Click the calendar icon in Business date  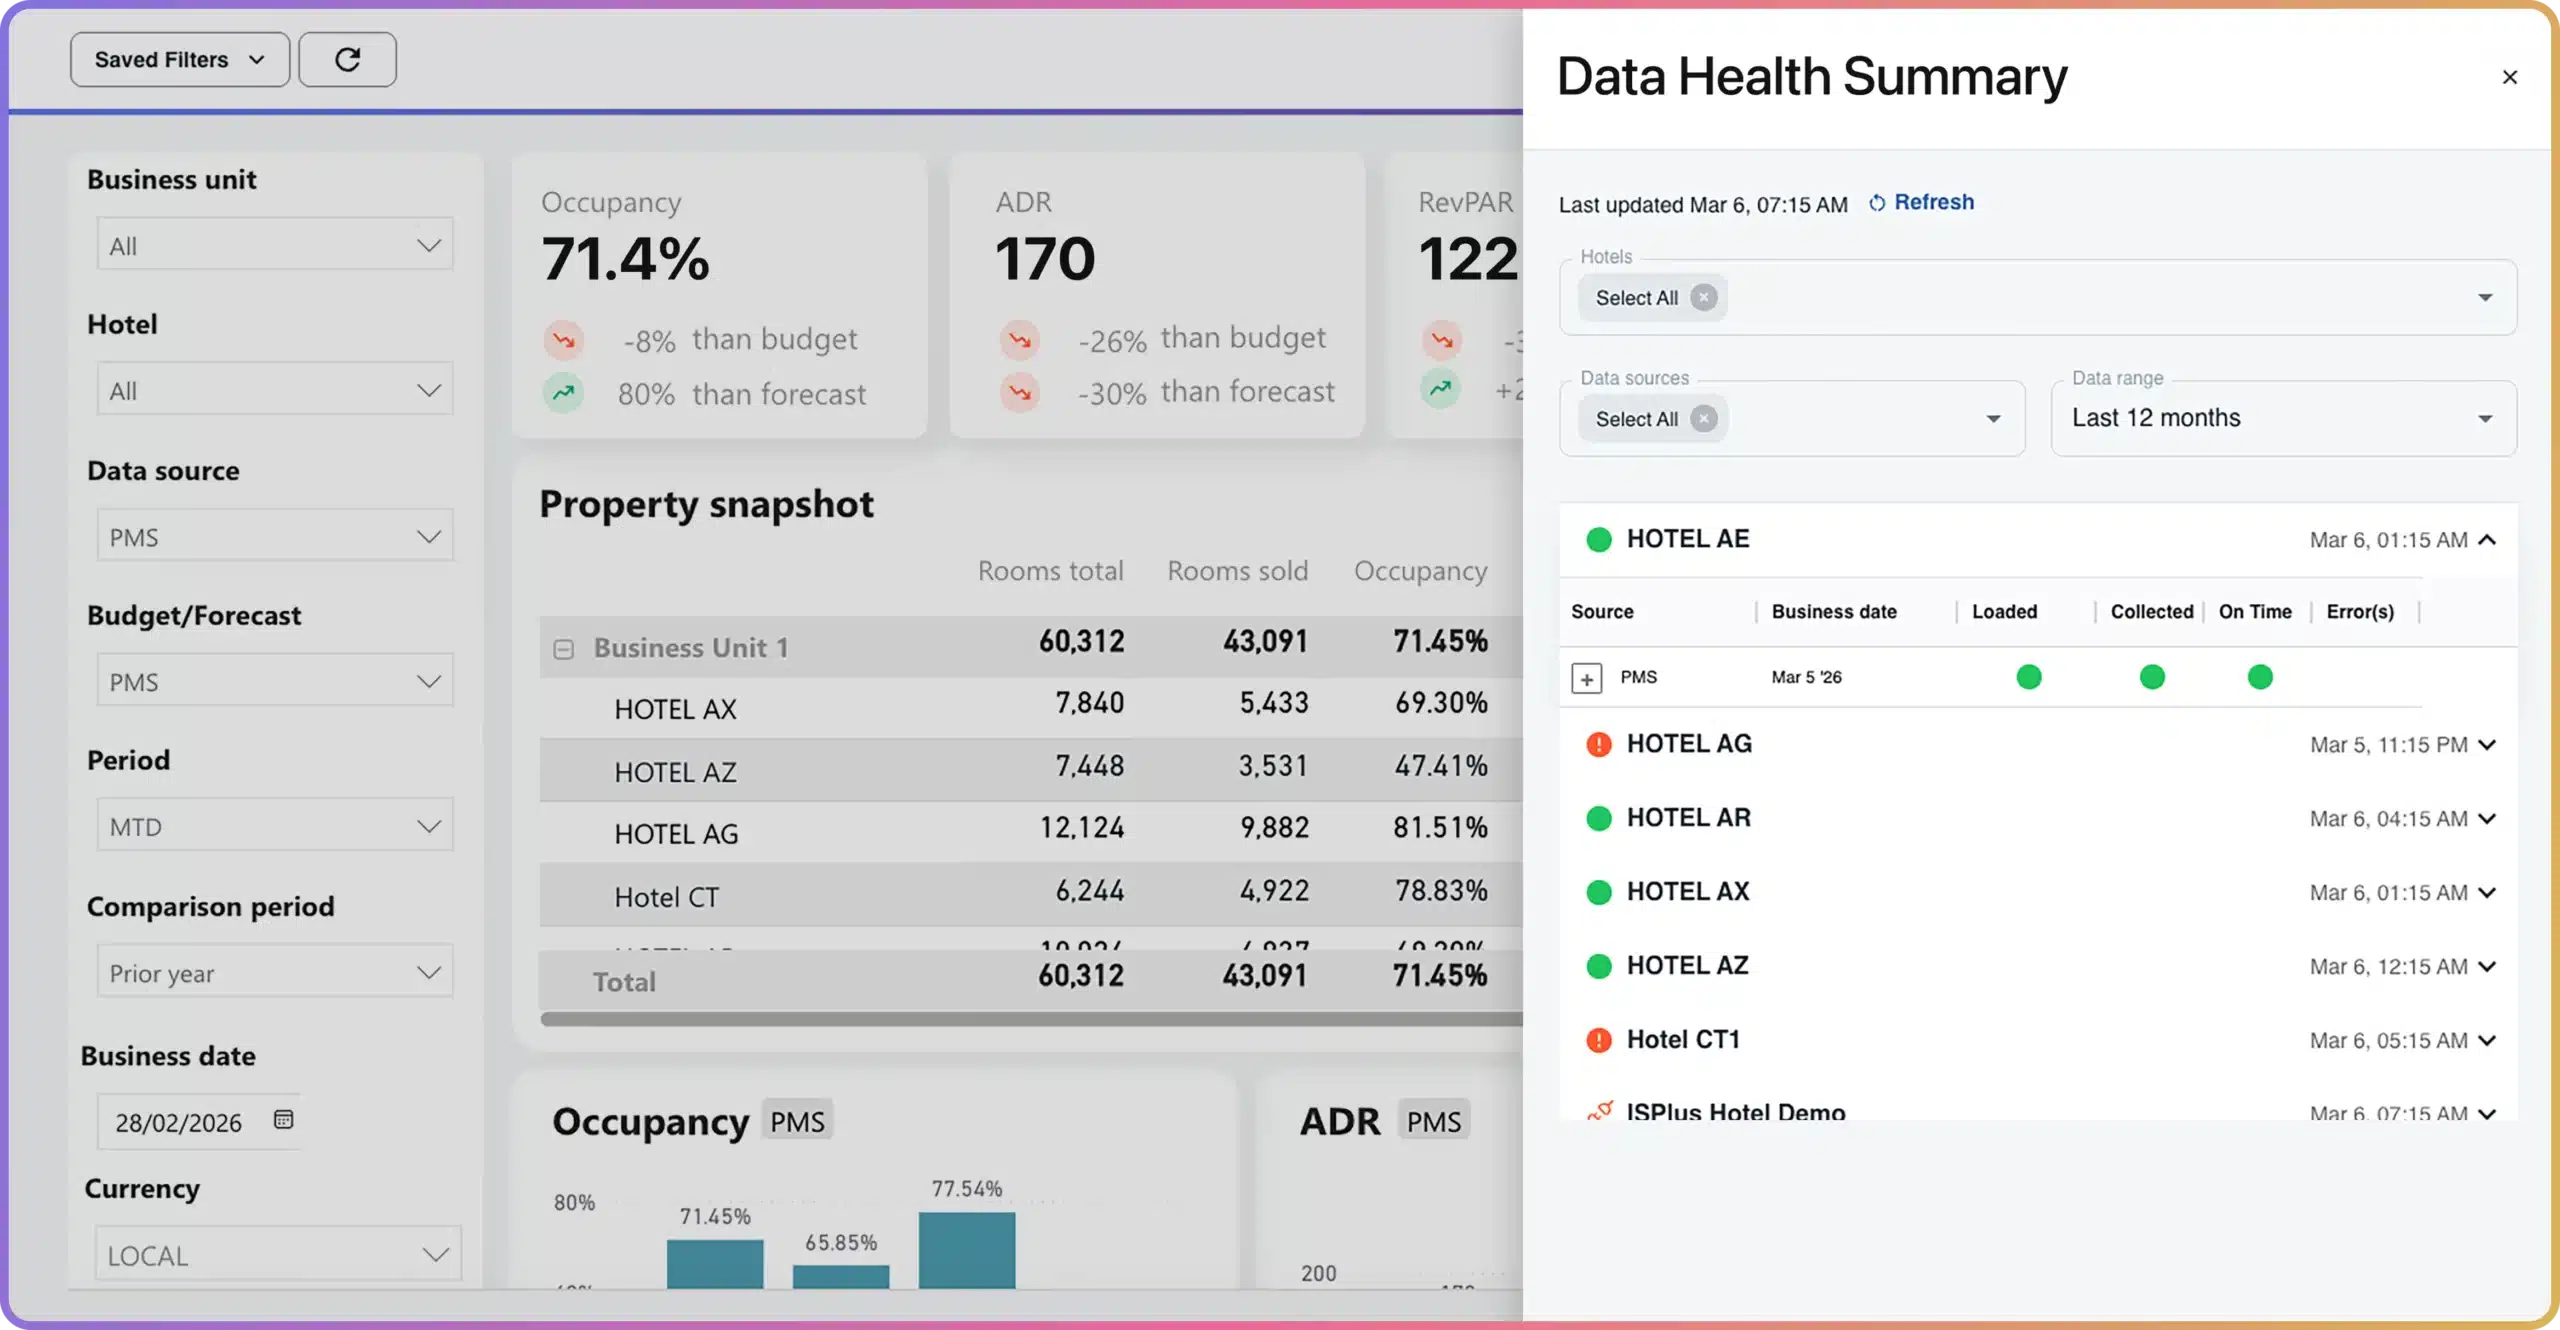pyautogui.click(x=283, y=1120)
